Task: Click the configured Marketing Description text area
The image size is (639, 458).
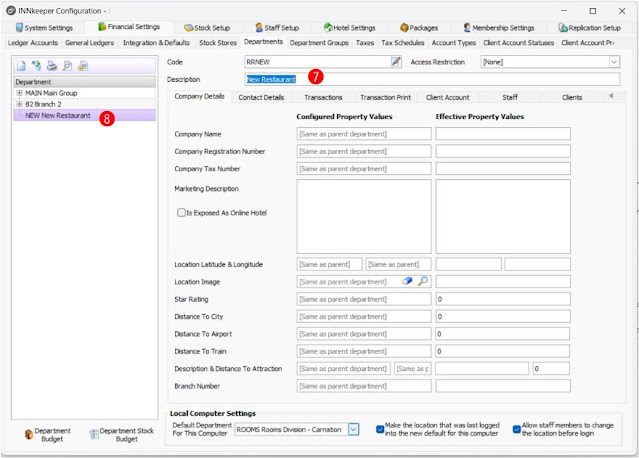Action: coord(364,216)
